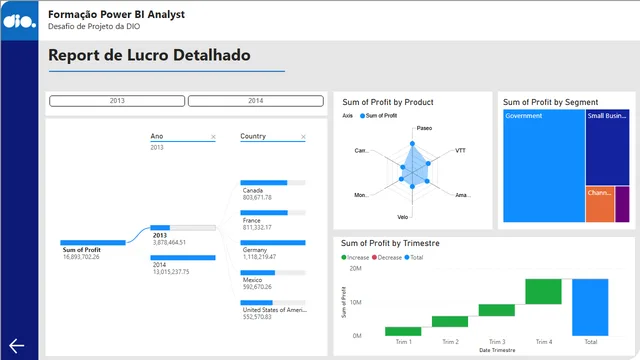Click the VTT axis label on radar
640x360 pixels.
point(460,151)
